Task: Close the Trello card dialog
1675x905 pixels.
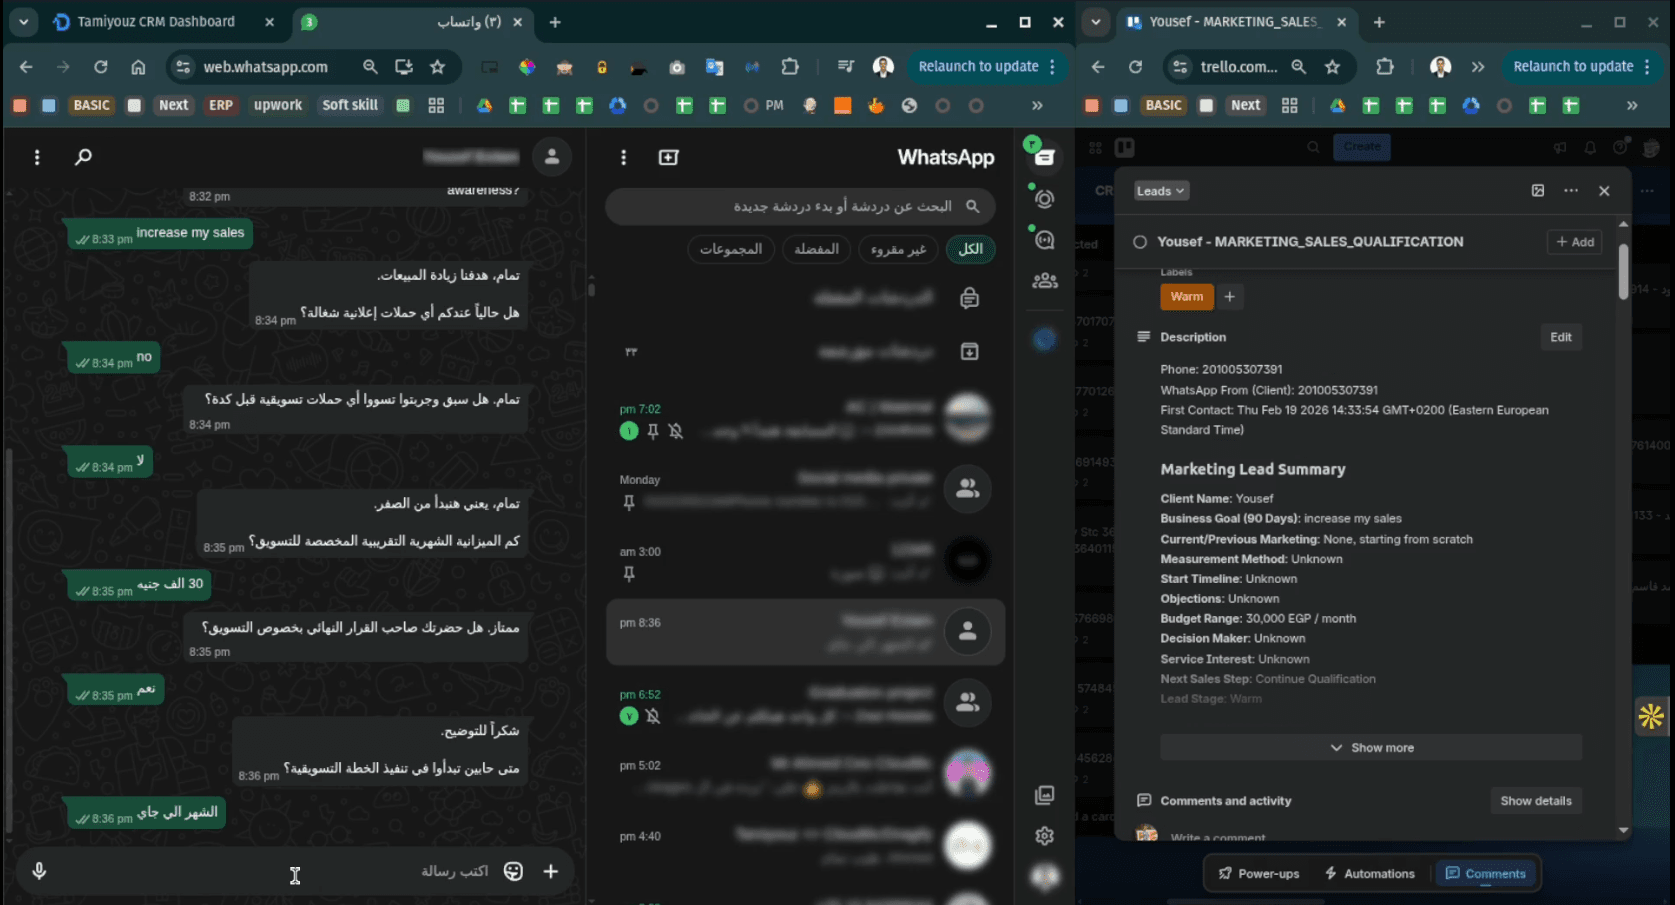Action: click(1604, 191)
